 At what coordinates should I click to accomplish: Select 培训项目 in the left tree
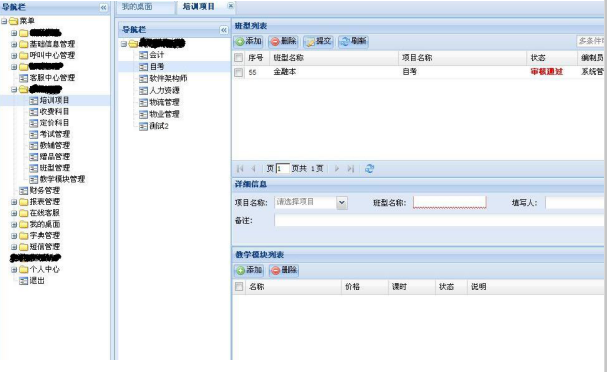54,100
